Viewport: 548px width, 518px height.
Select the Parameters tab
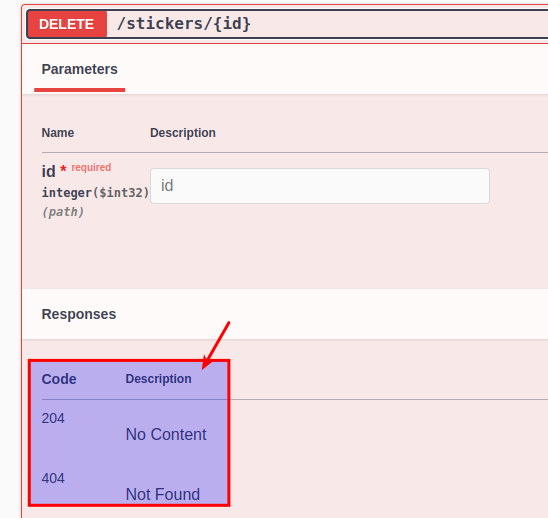80,69
